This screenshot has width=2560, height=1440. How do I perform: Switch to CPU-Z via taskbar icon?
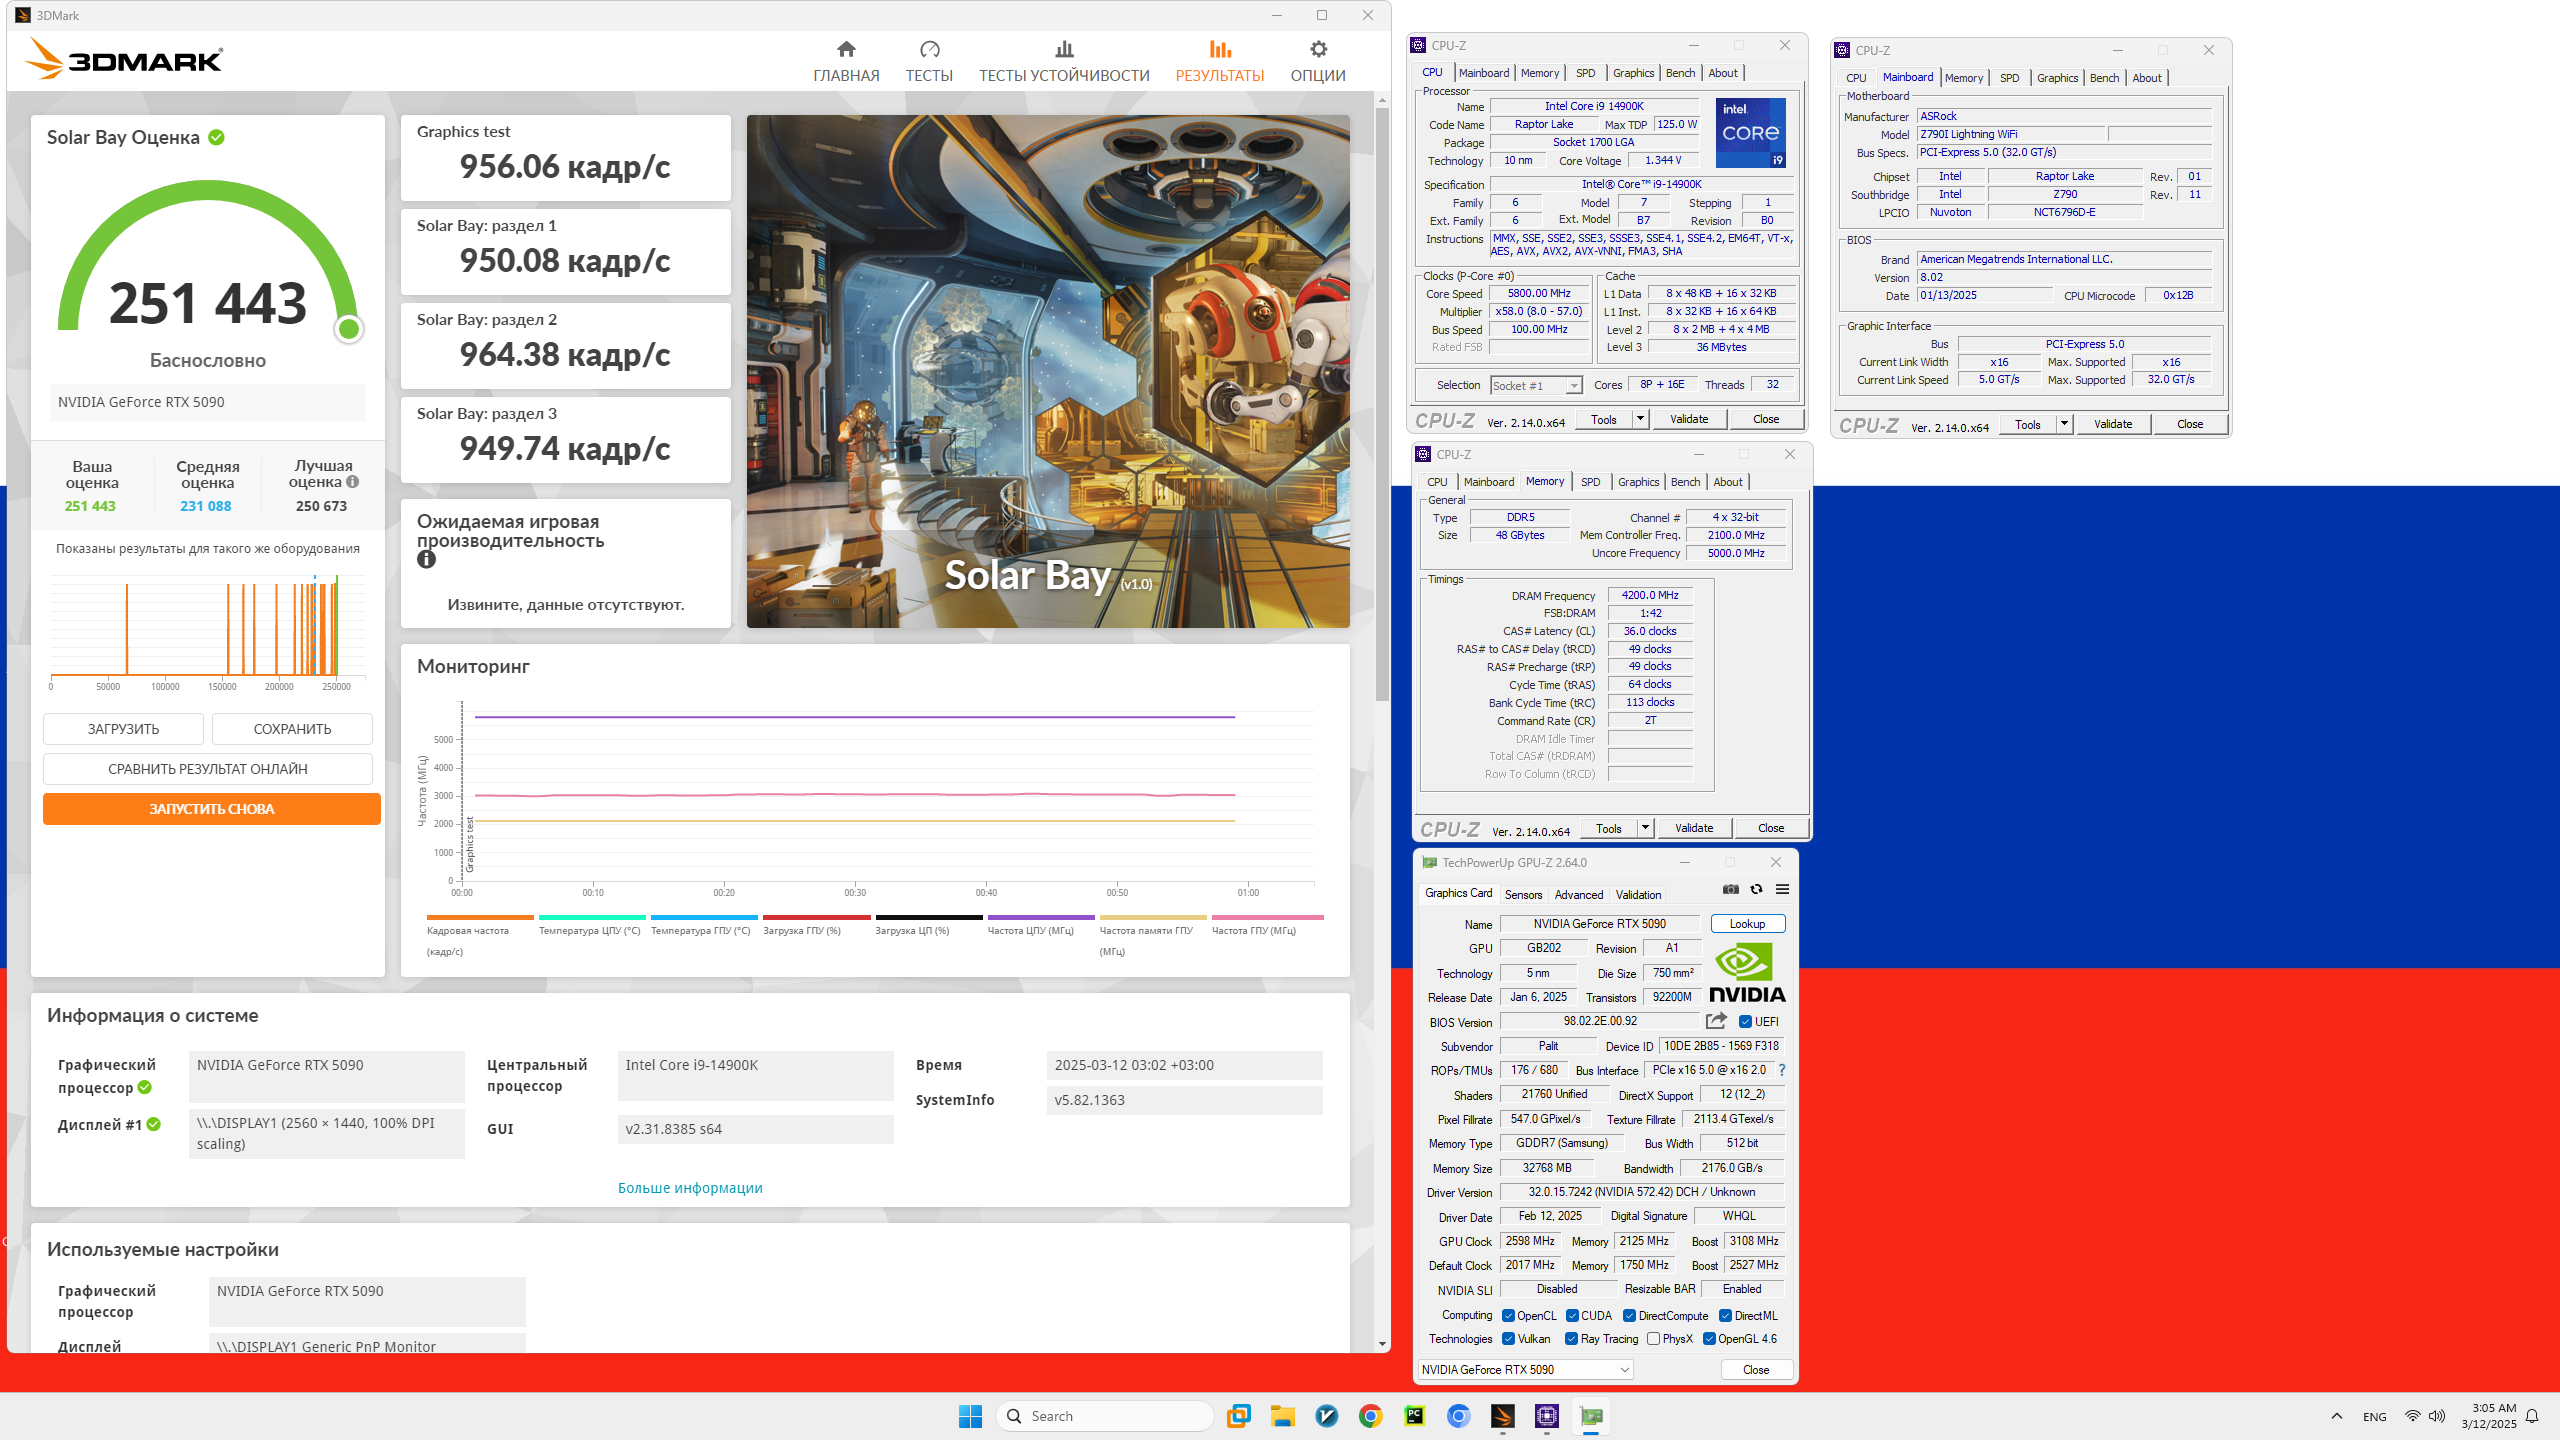(1546, 1416)
